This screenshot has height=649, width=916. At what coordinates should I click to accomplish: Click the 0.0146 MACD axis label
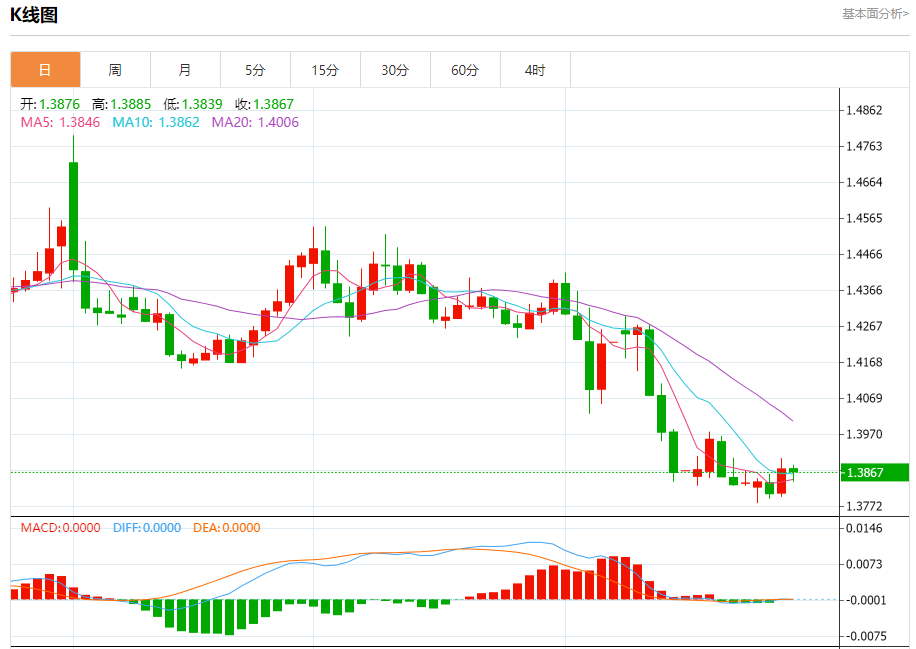[x=865, y=528]
